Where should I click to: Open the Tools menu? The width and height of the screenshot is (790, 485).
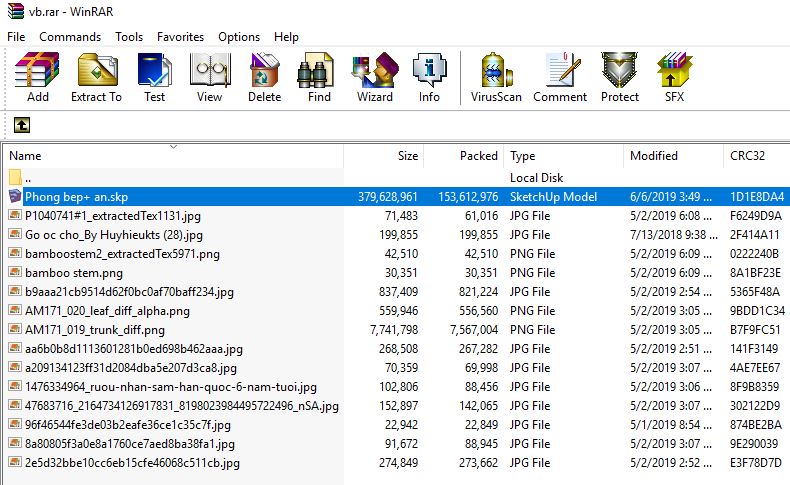(129, 37)
